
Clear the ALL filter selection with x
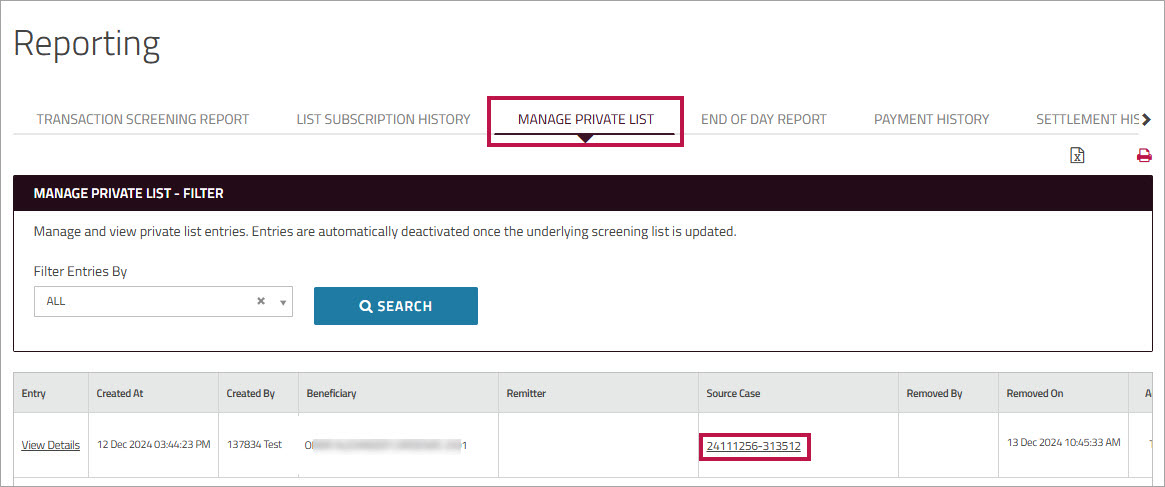(x=261, y=301)
